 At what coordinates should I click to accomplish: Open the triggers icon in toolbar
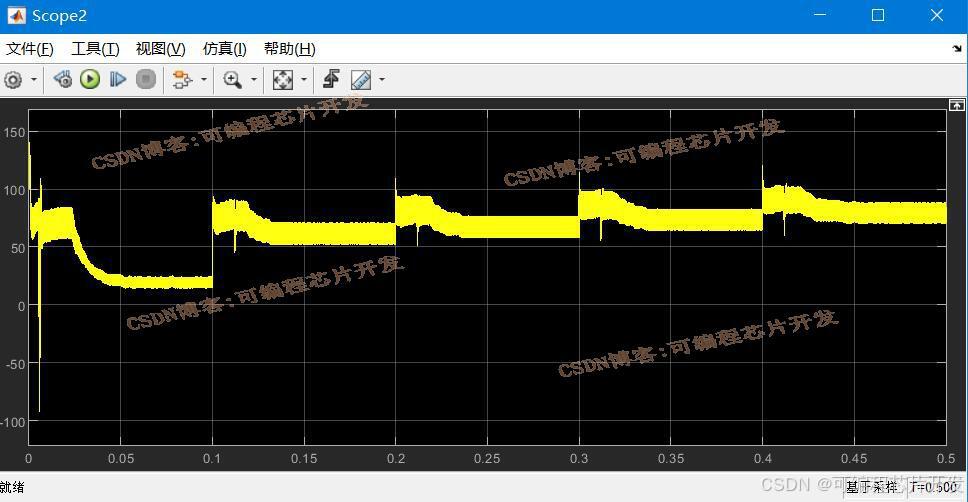pos(332,79)
